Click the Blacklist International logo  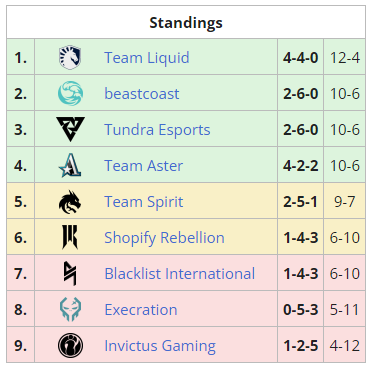pyautogui.click(x=70, y=273)
